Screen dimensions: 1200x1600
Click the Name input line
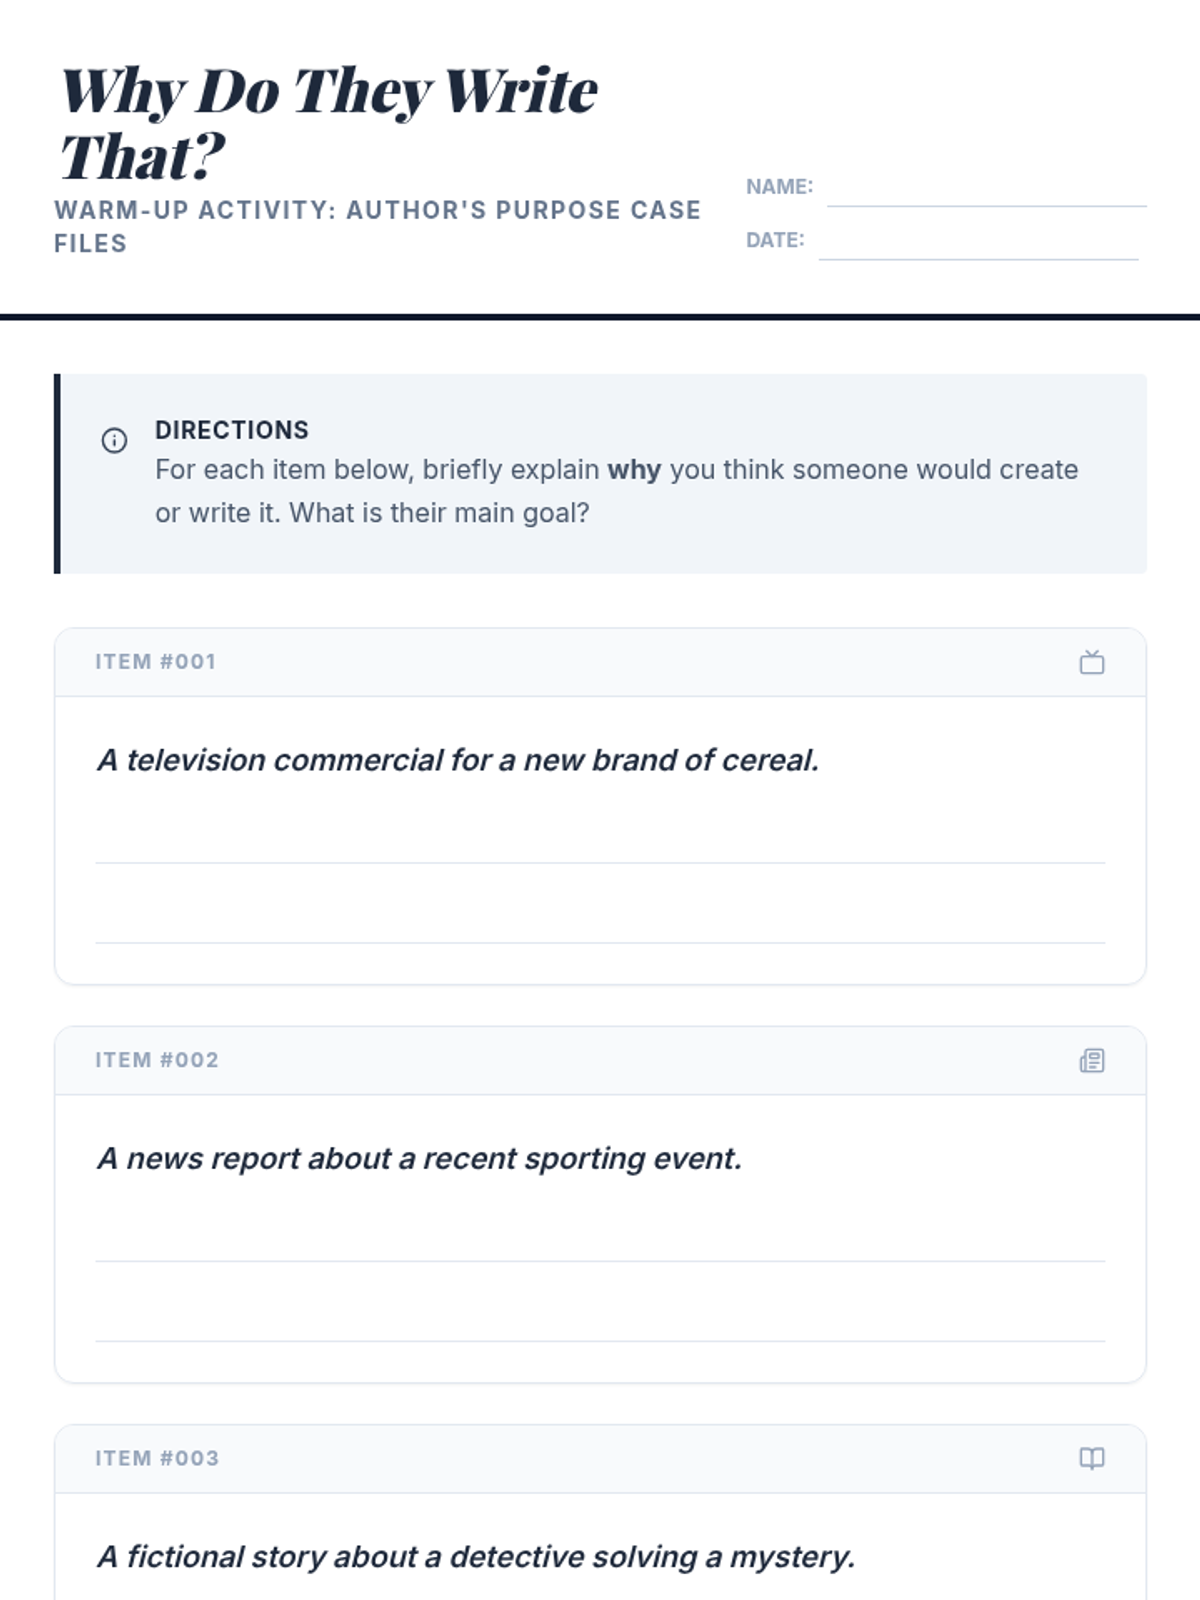[986, 190]
